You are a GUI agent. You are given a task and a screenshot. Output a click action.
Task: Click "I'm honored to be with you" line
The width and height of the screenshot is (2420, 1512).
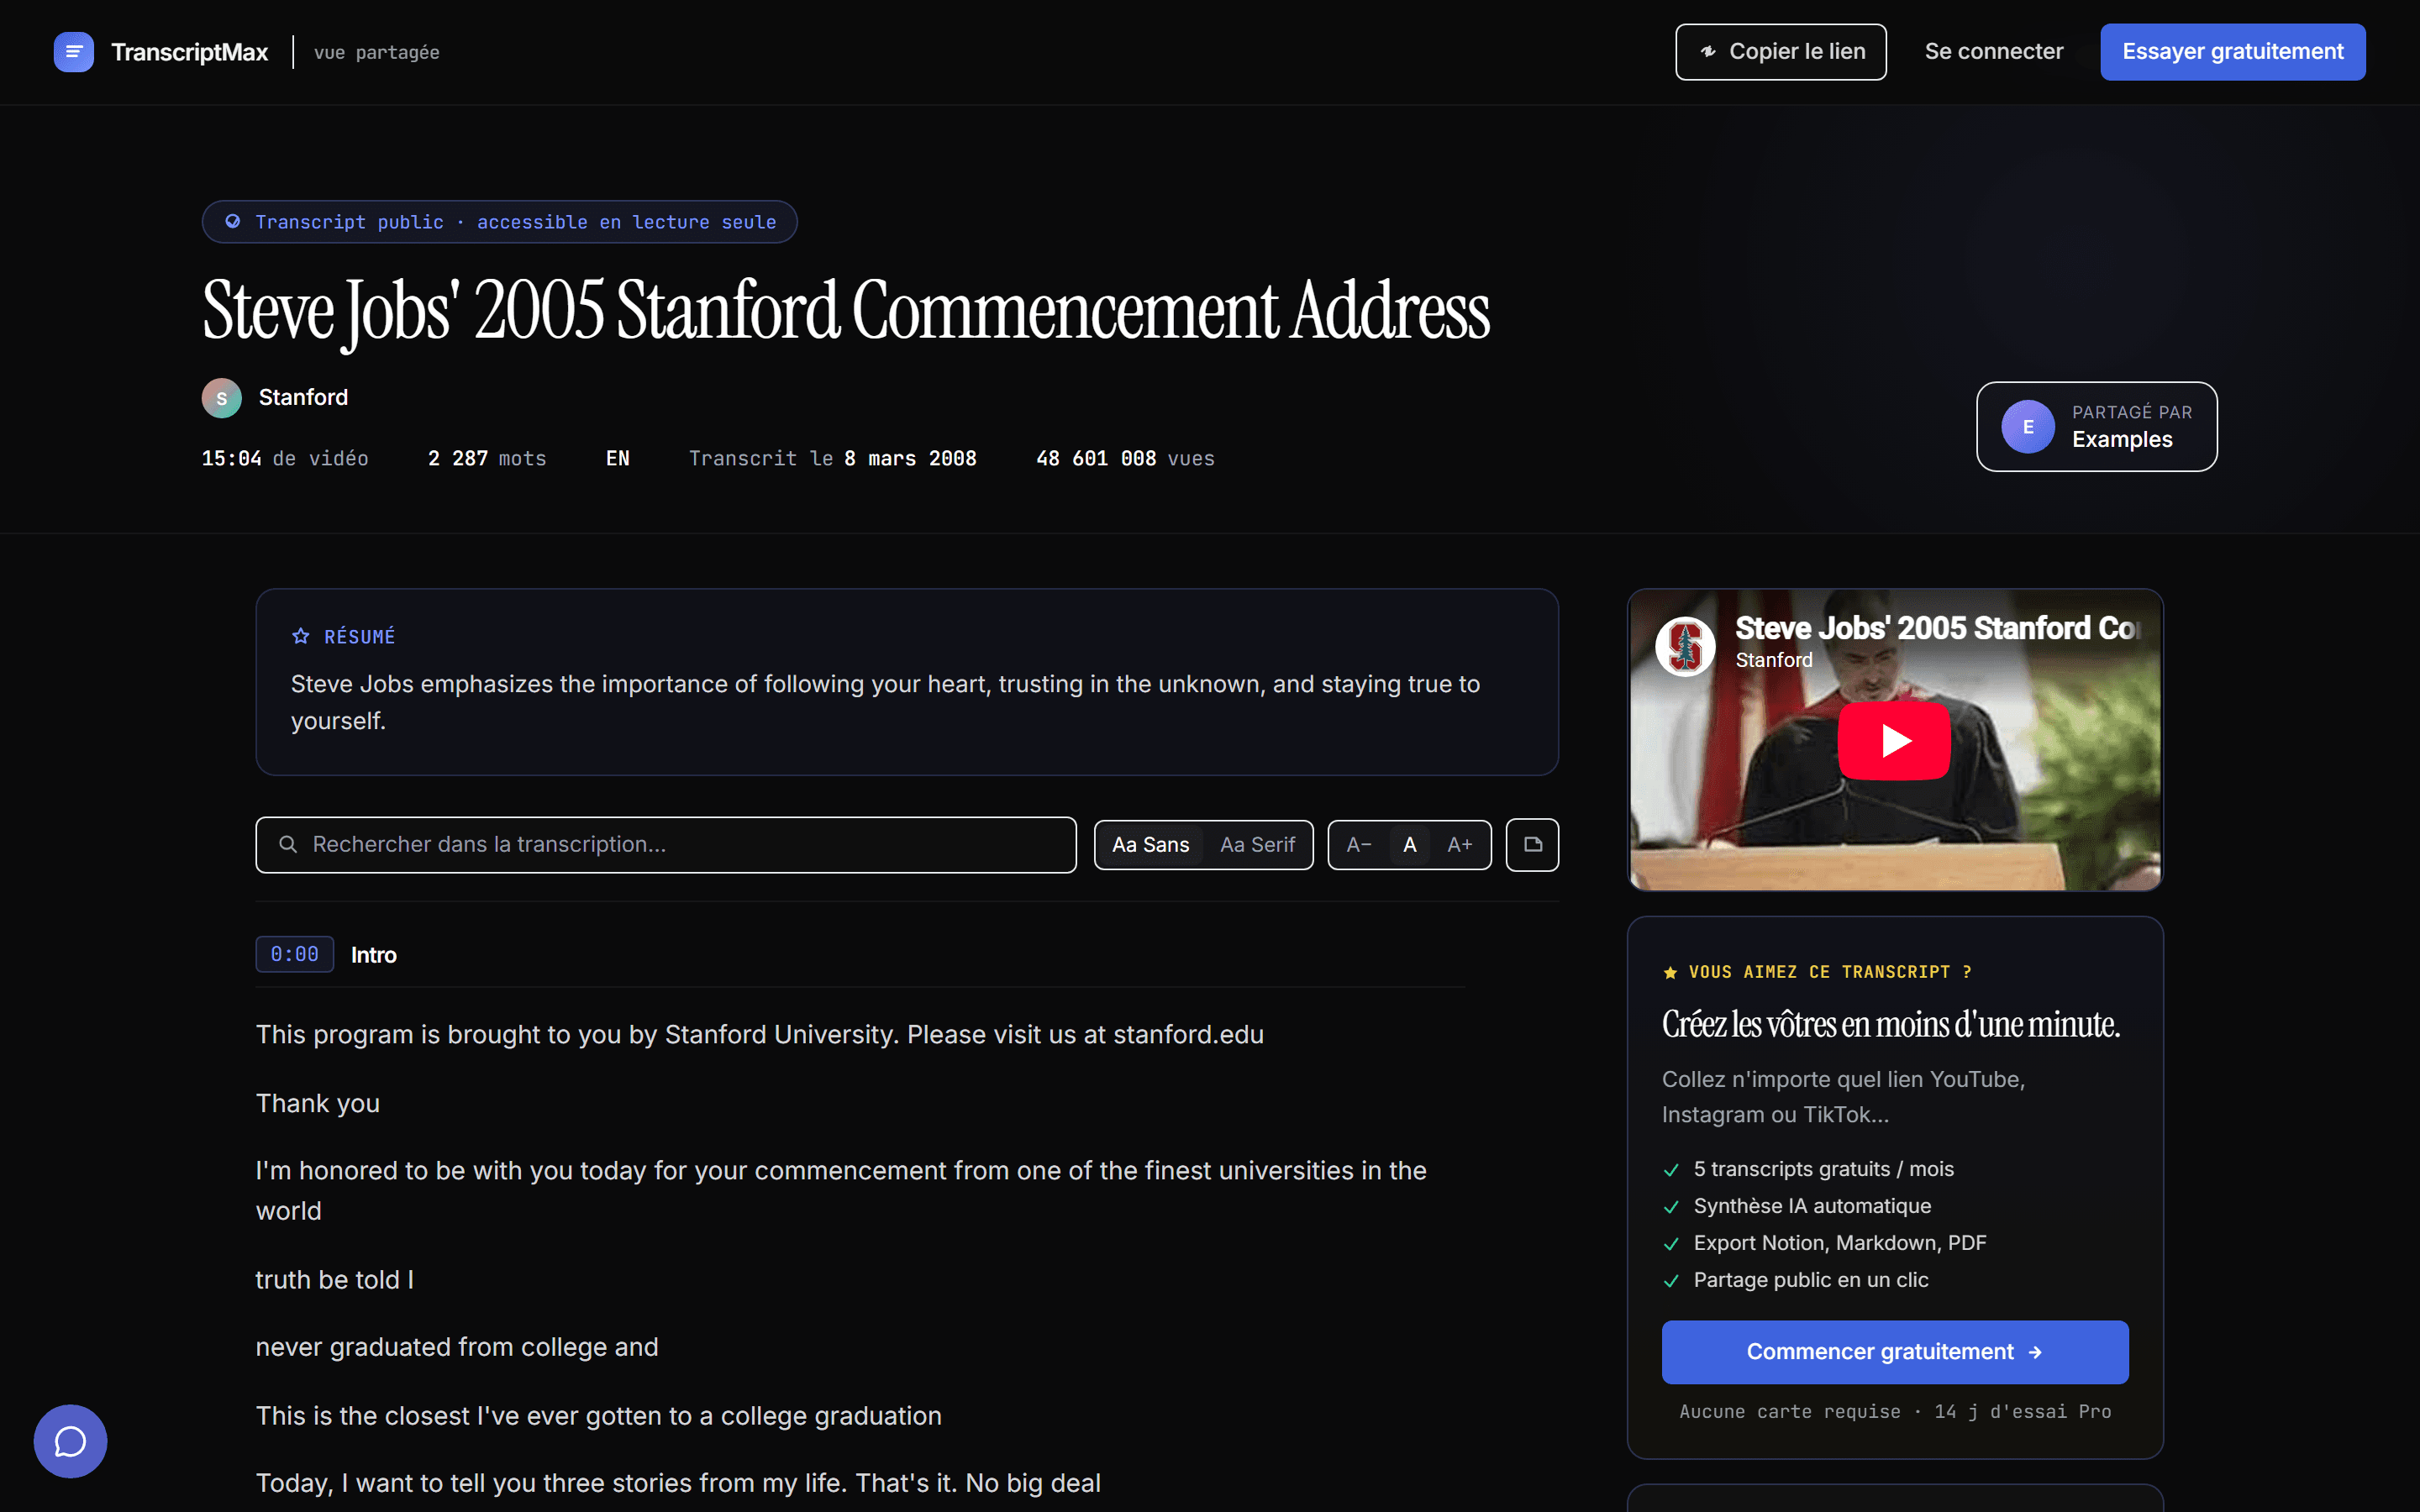[x=841, y=1191]
